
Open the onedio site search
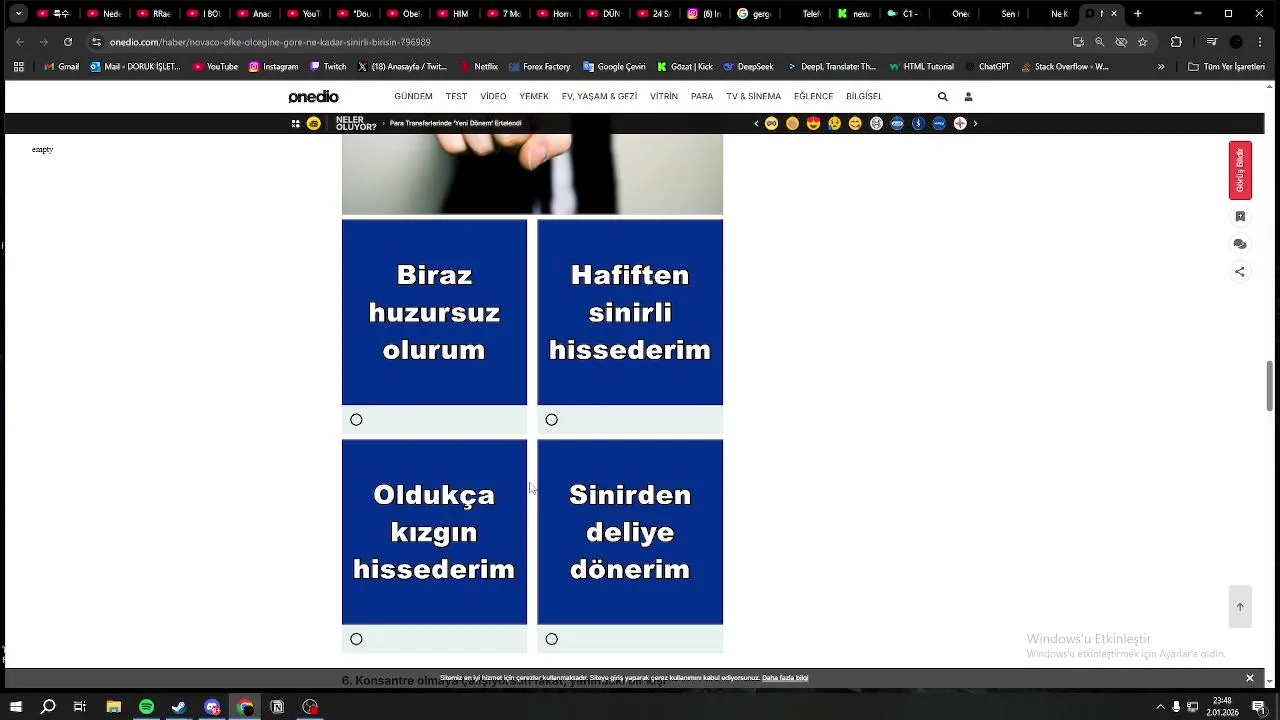(x=942, y=97)
